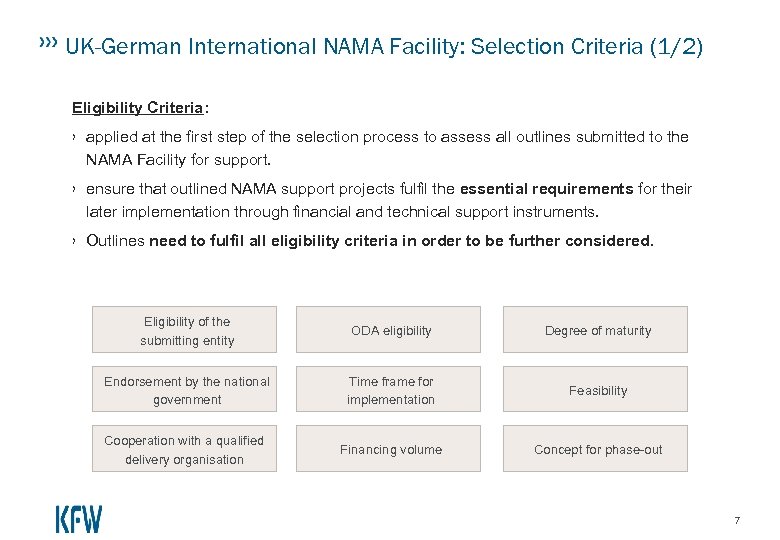Click the KfW logo

coord(78,519)
